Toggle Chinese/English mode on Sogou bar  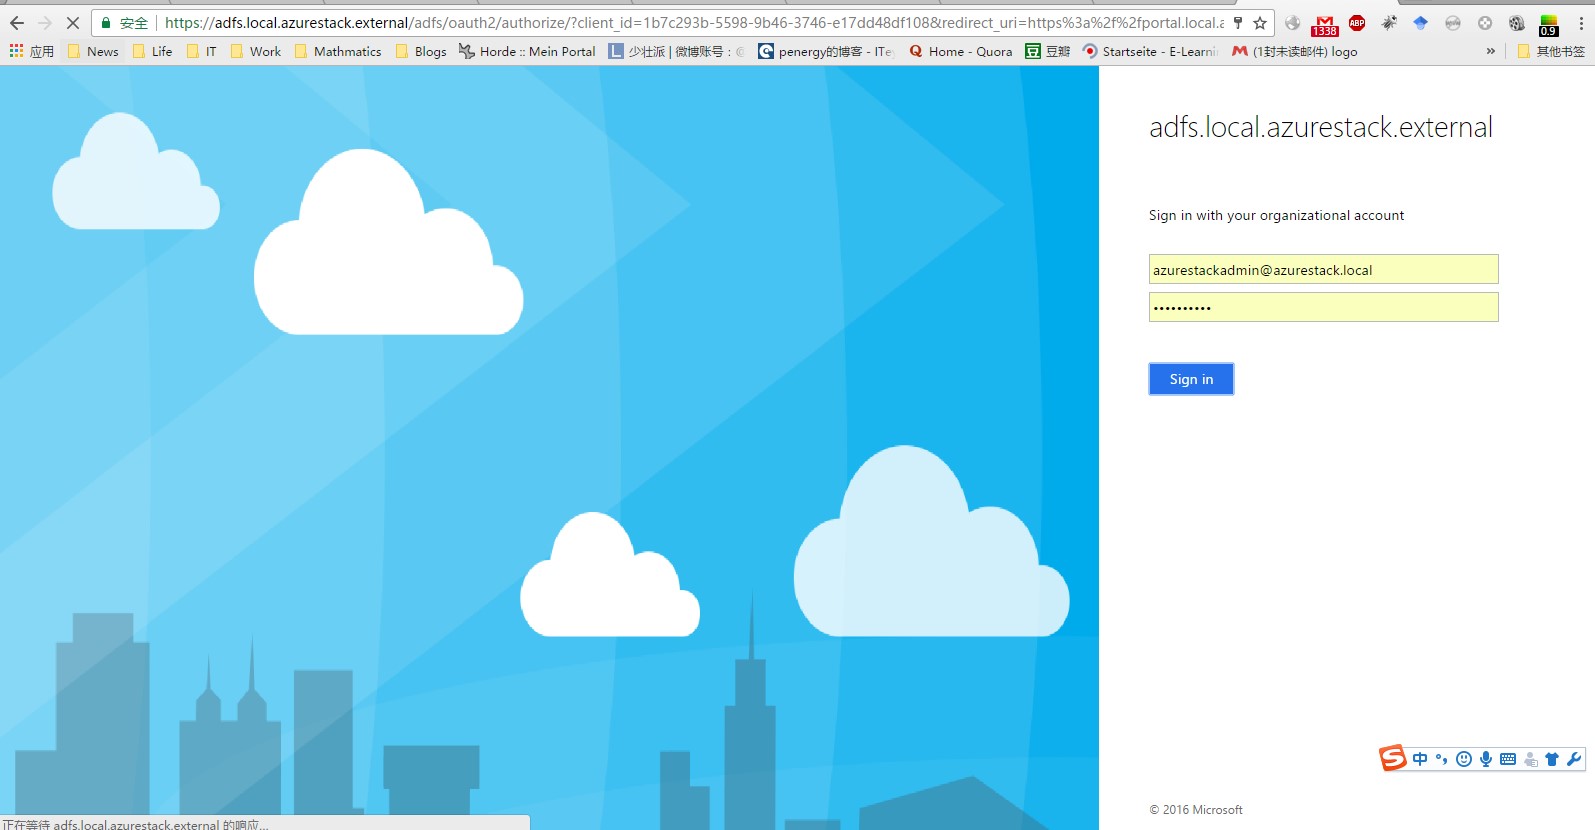(x=1420, y=759)
